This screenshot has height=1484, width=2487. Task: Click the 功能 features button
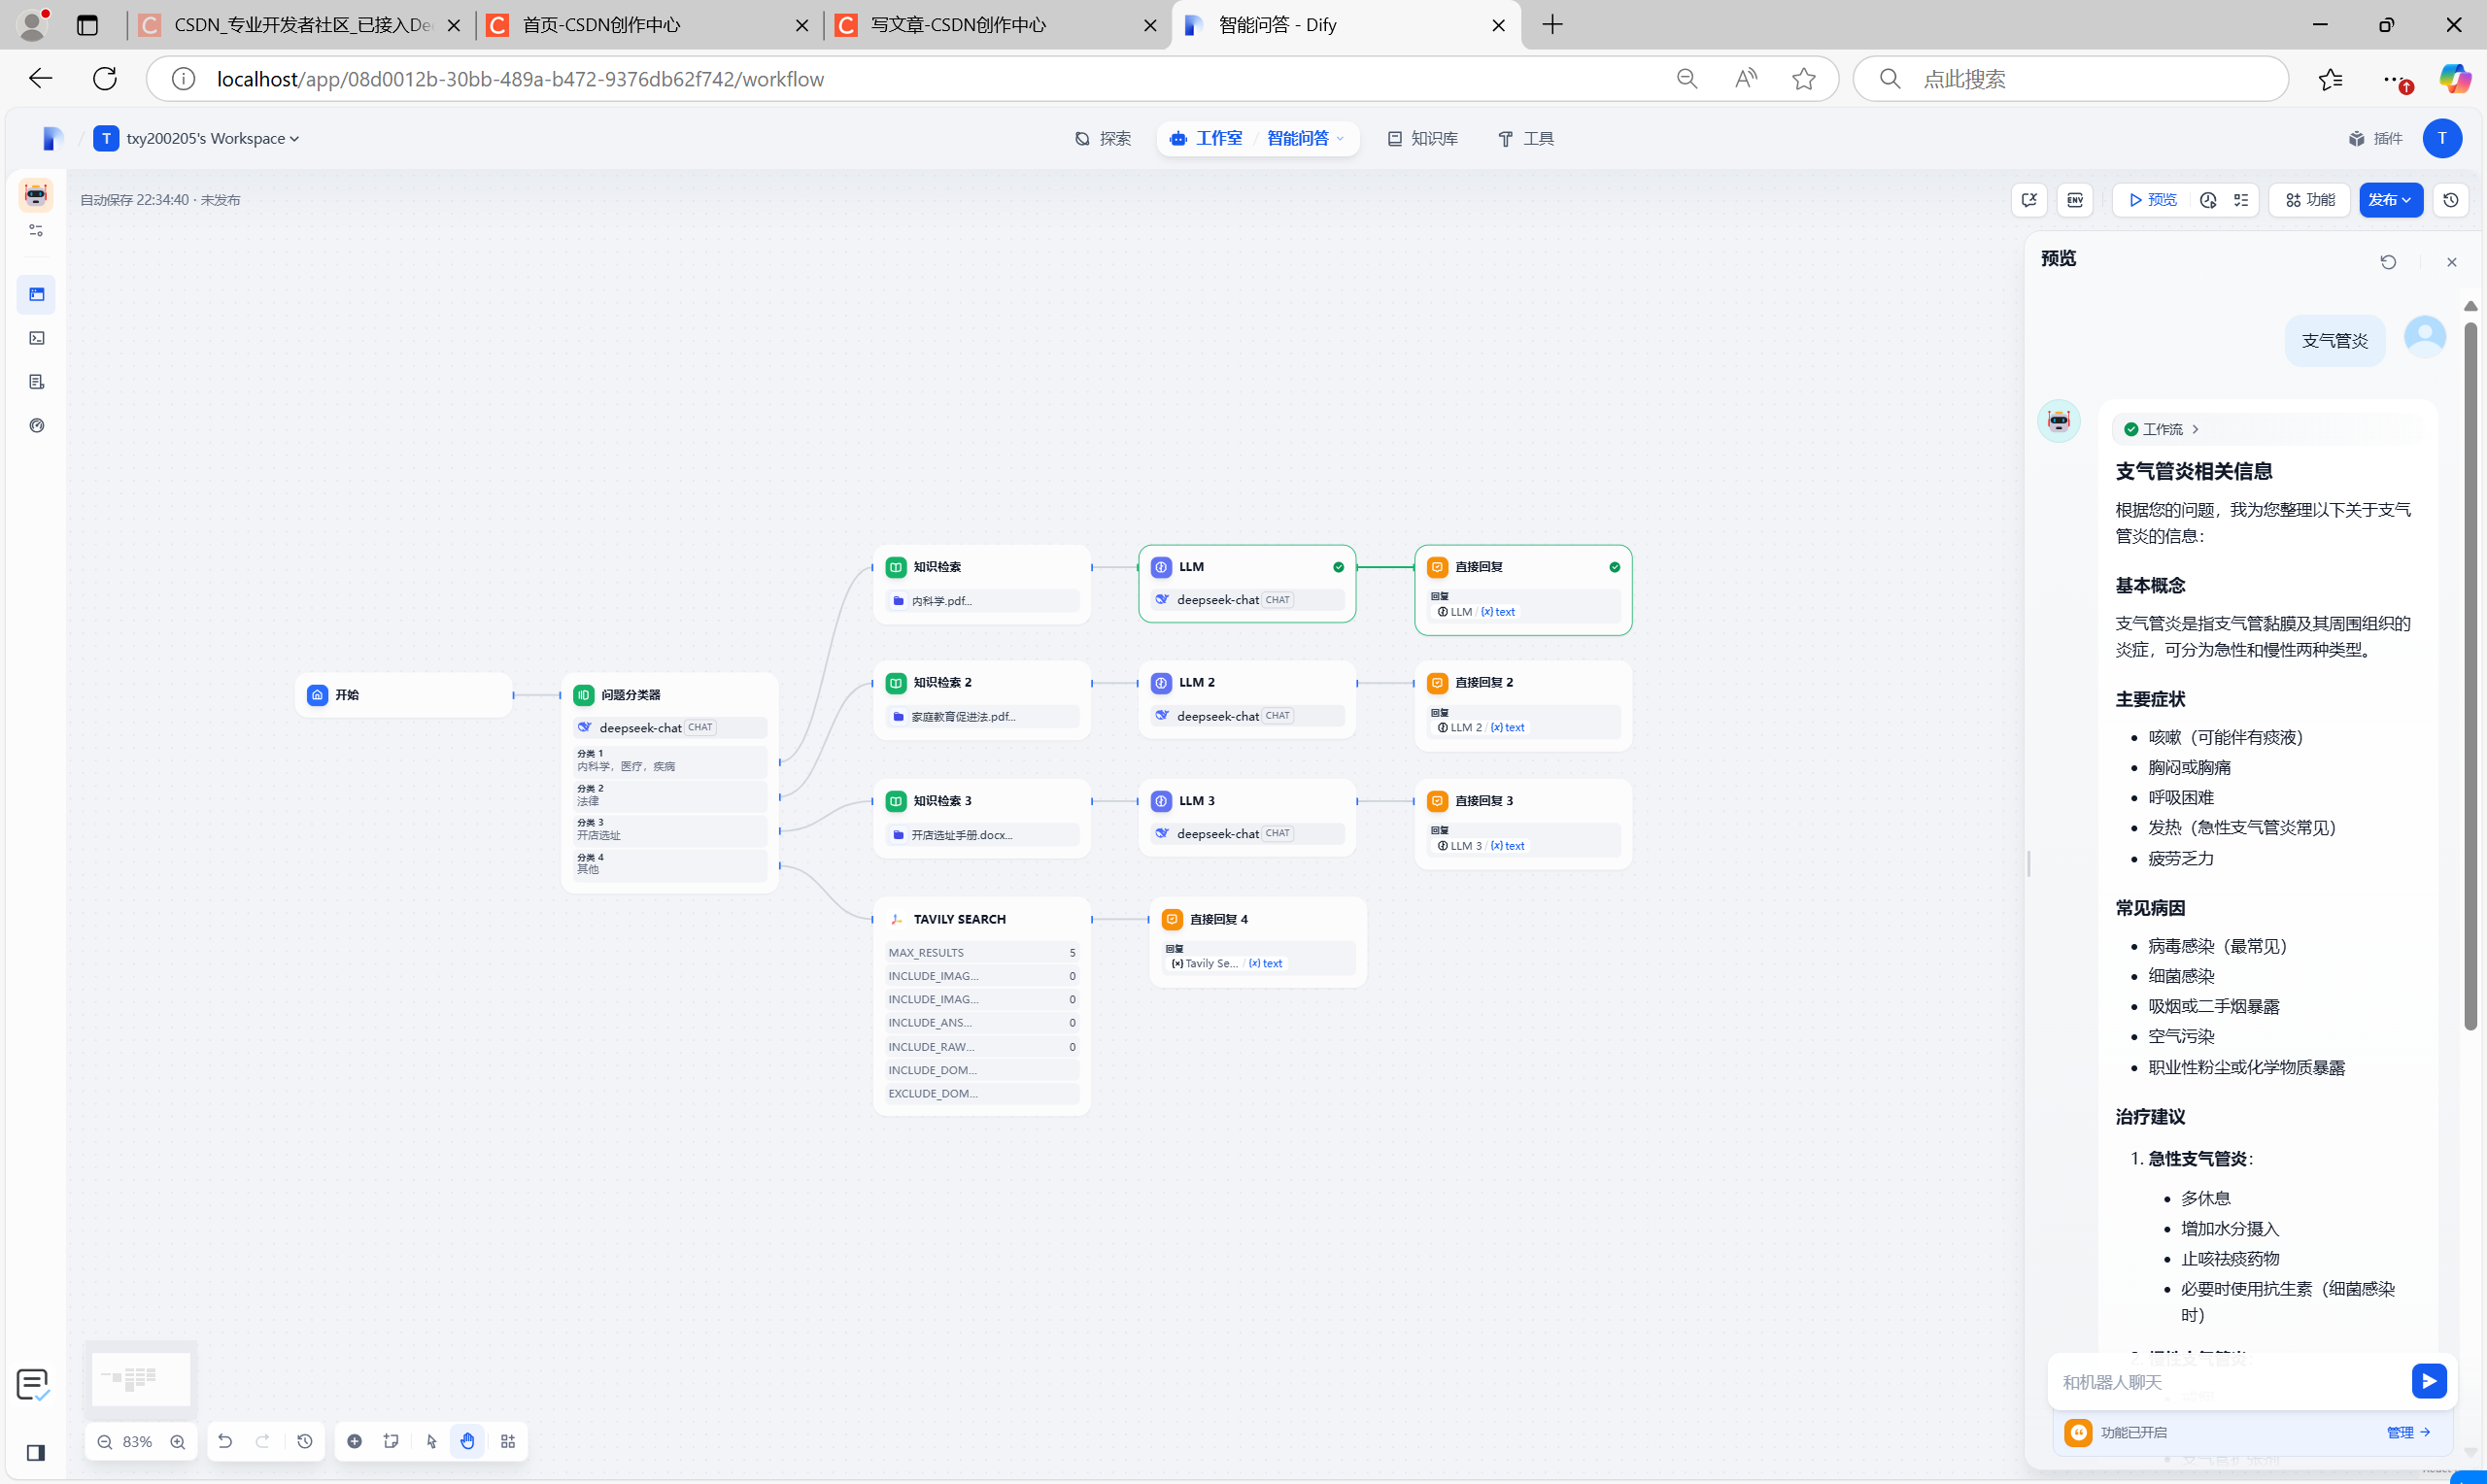coord(2310,200)
